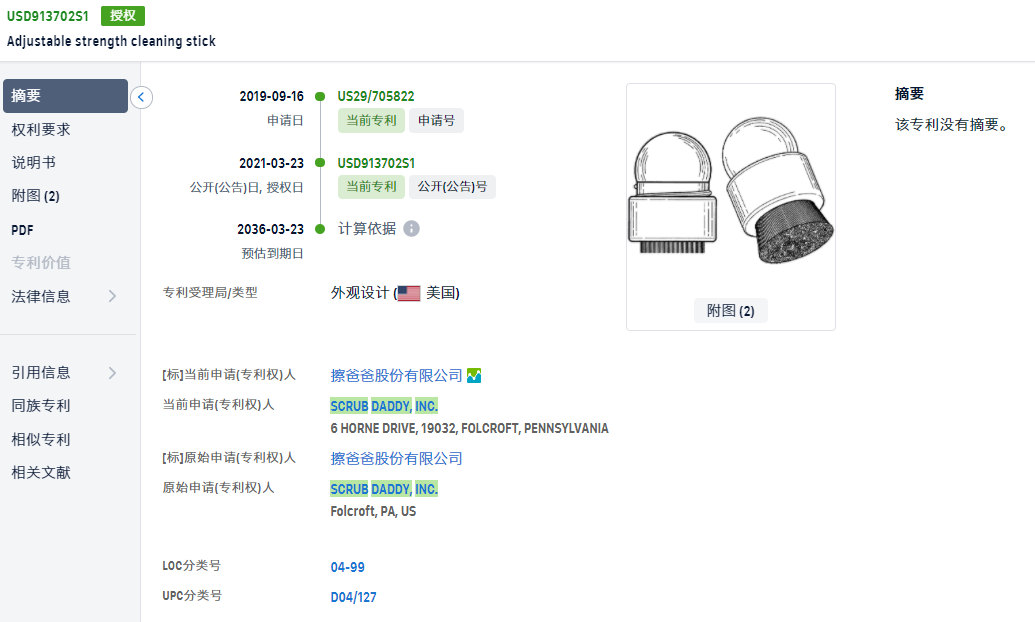This screenshot has height=622, width=1035.
Task: Click the estimated expiry date 2036-03-23
Action: pyautogui.click(x=271, y=229)
